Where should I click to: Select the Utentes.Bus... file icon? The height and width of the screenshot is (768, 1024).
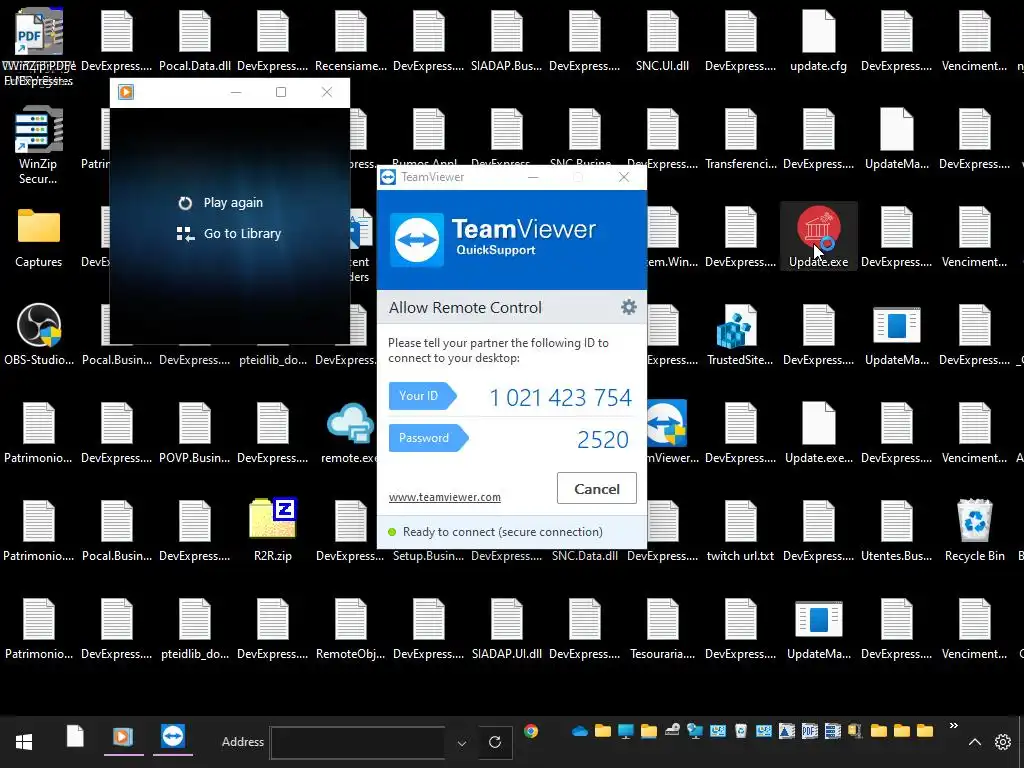[897, 530]
